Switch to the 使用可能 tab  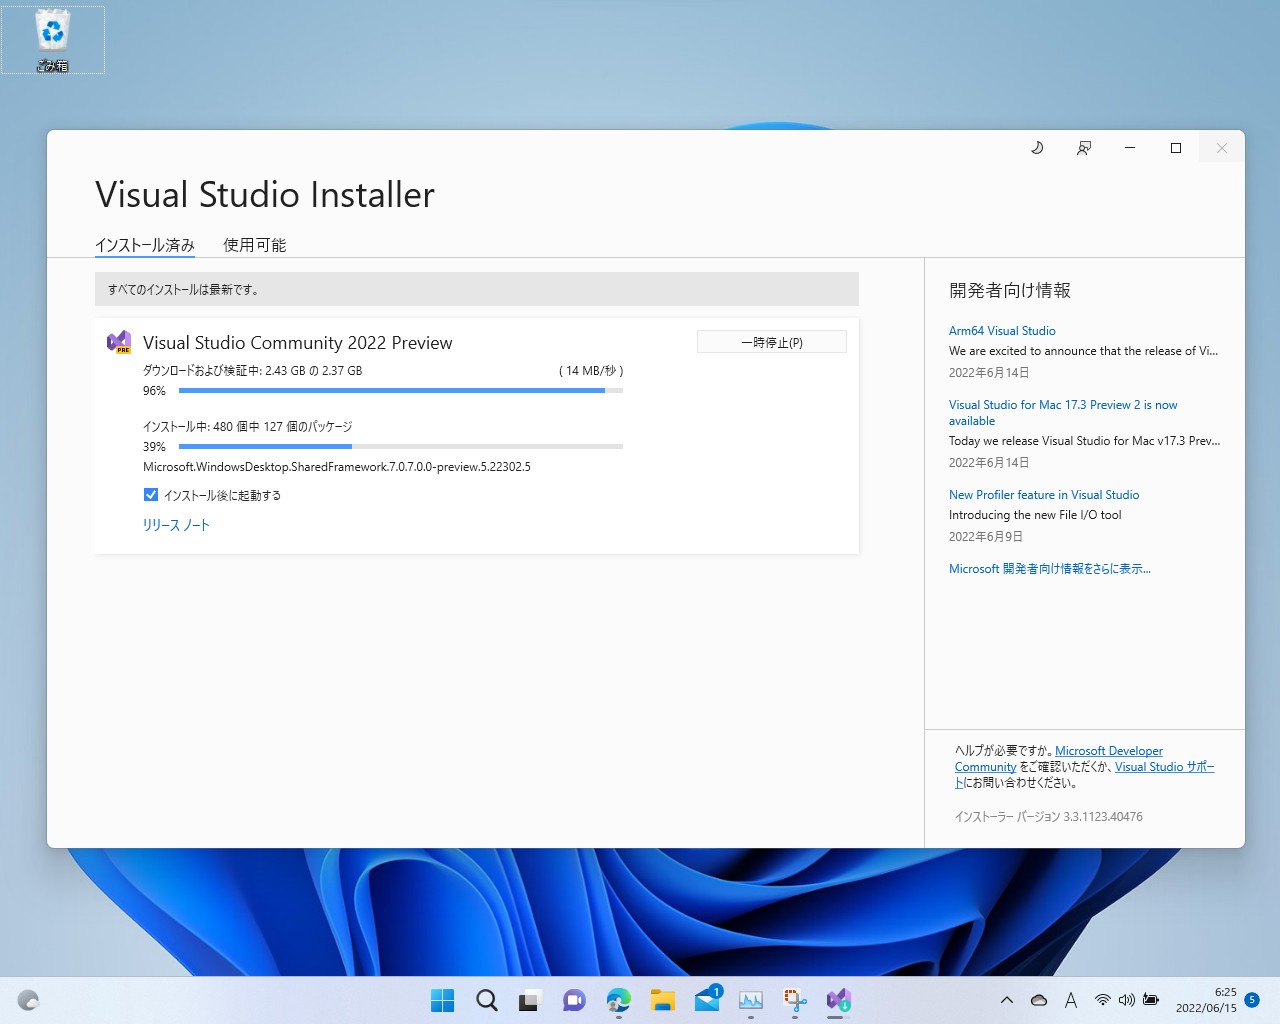255,244
